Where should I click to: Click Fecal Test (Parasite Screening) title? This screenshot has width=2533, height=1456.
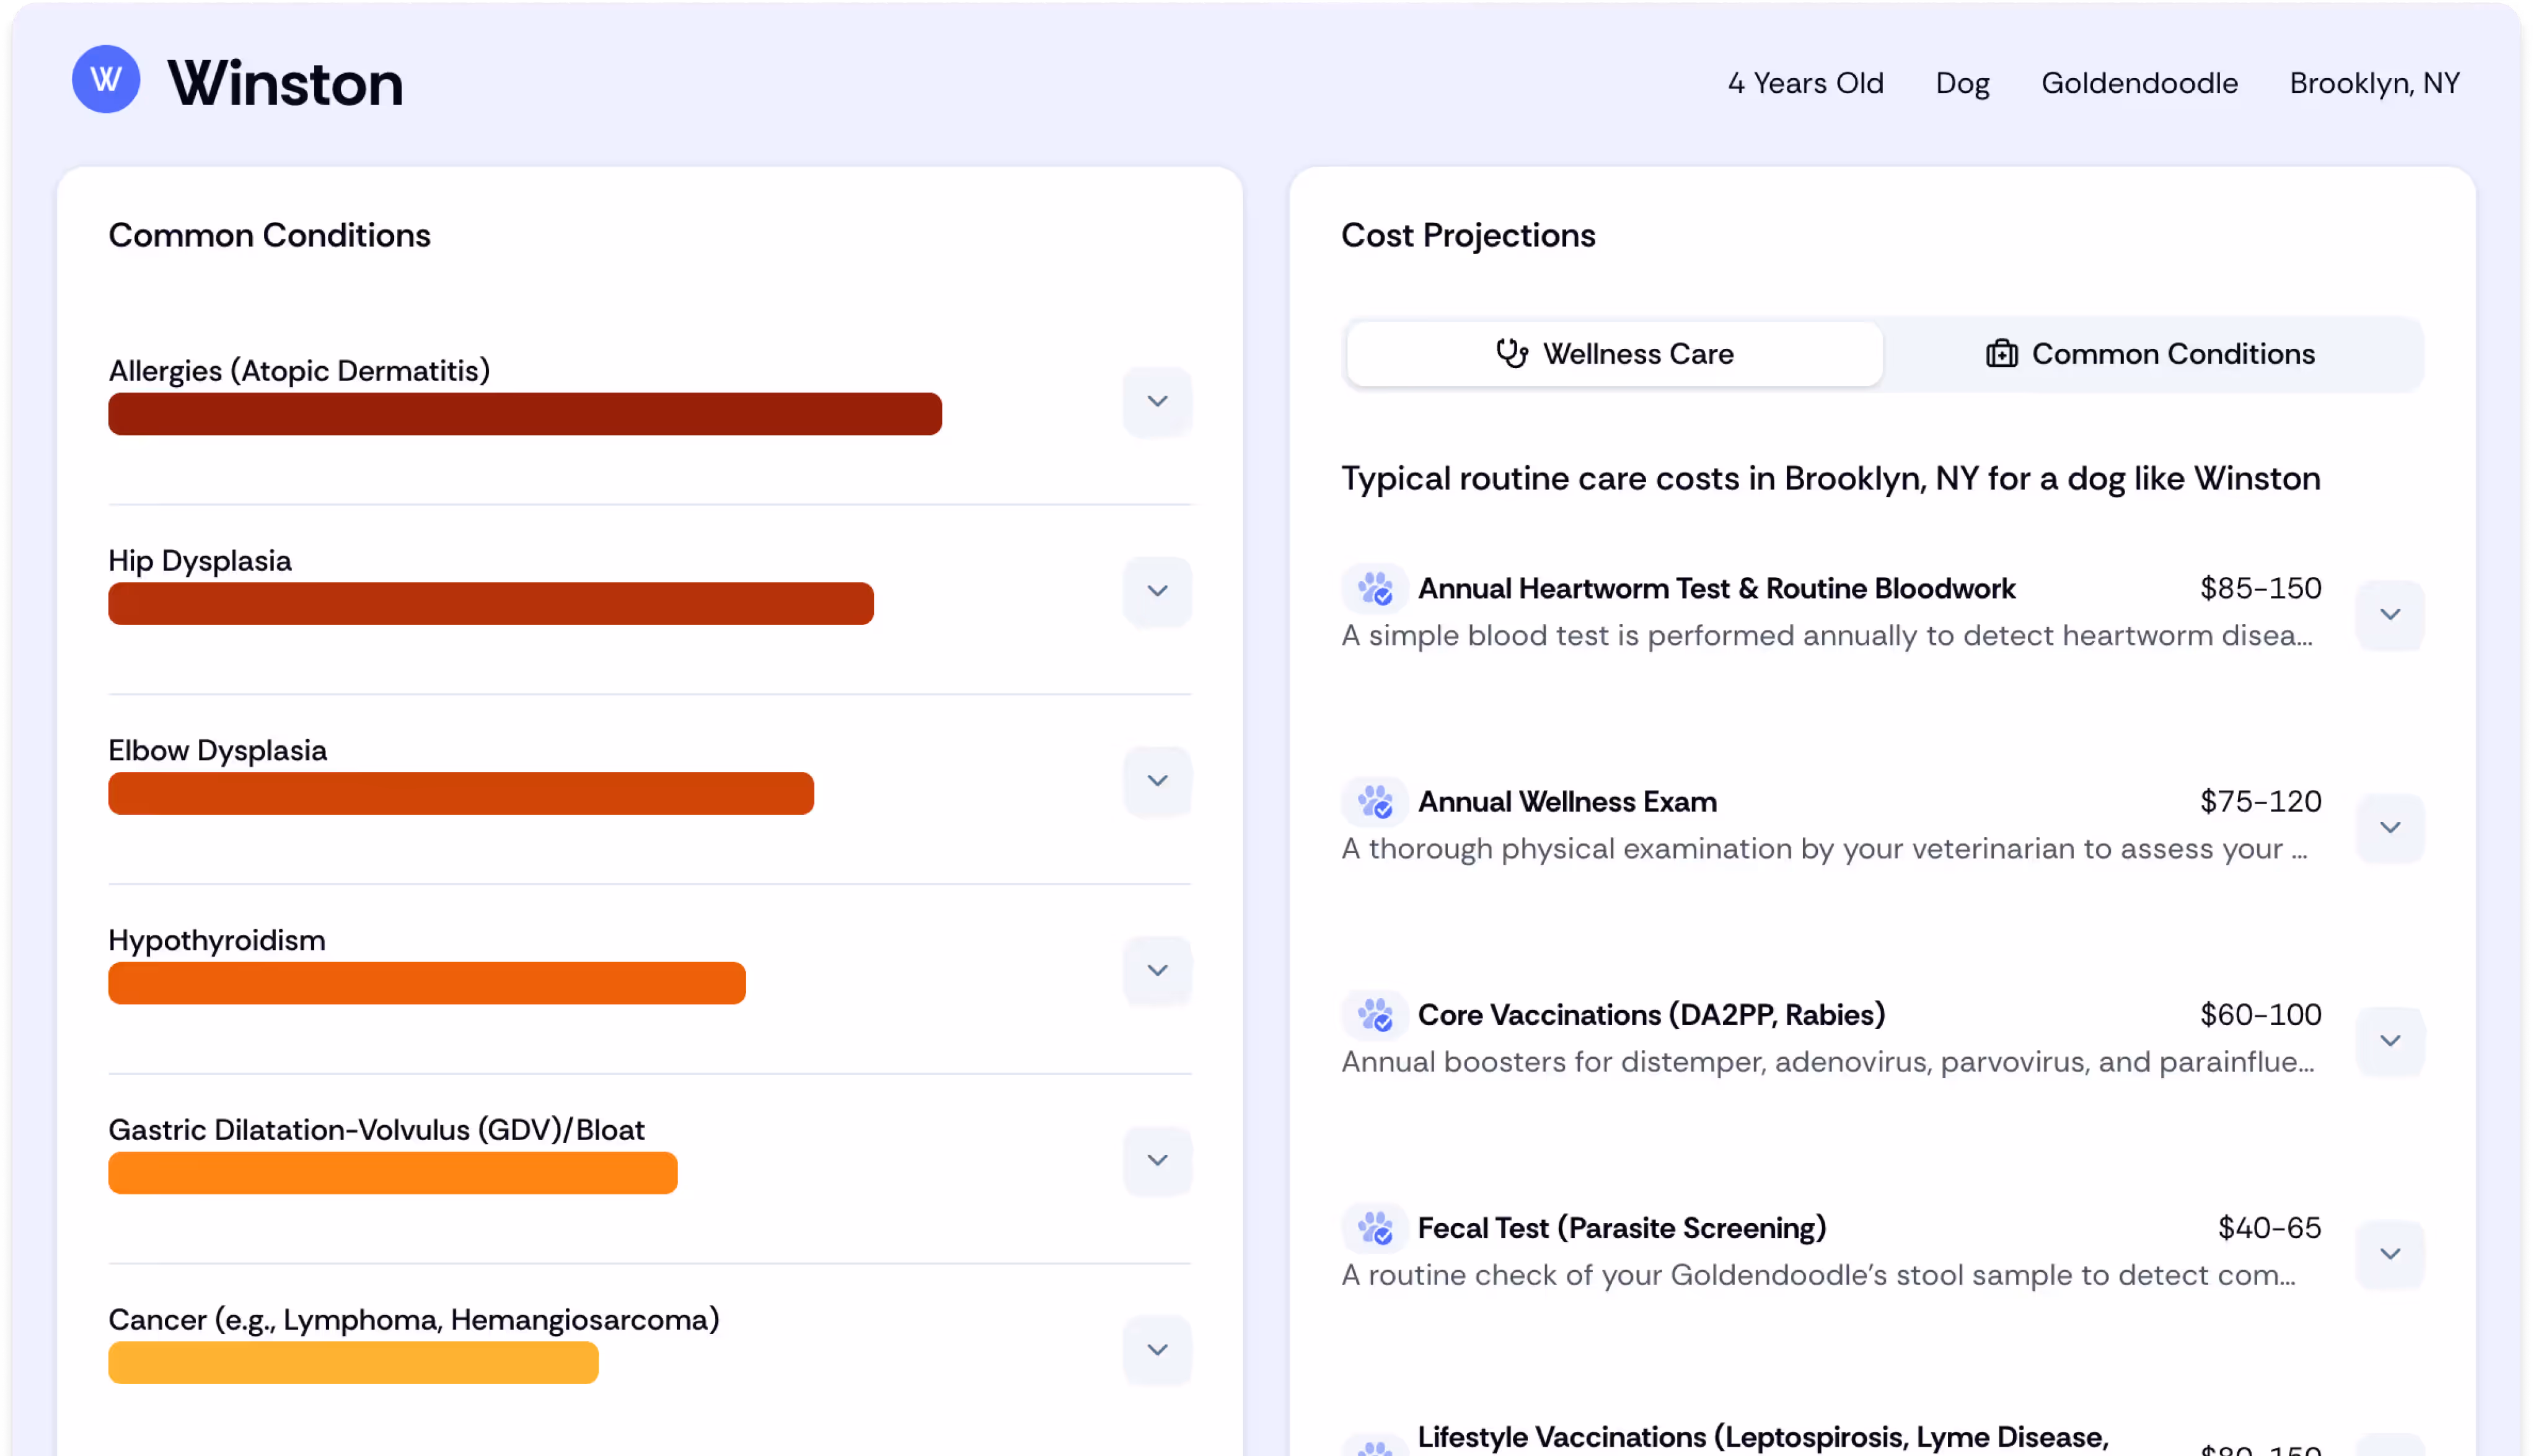pyautogui.click(x=1621, y=1228)
